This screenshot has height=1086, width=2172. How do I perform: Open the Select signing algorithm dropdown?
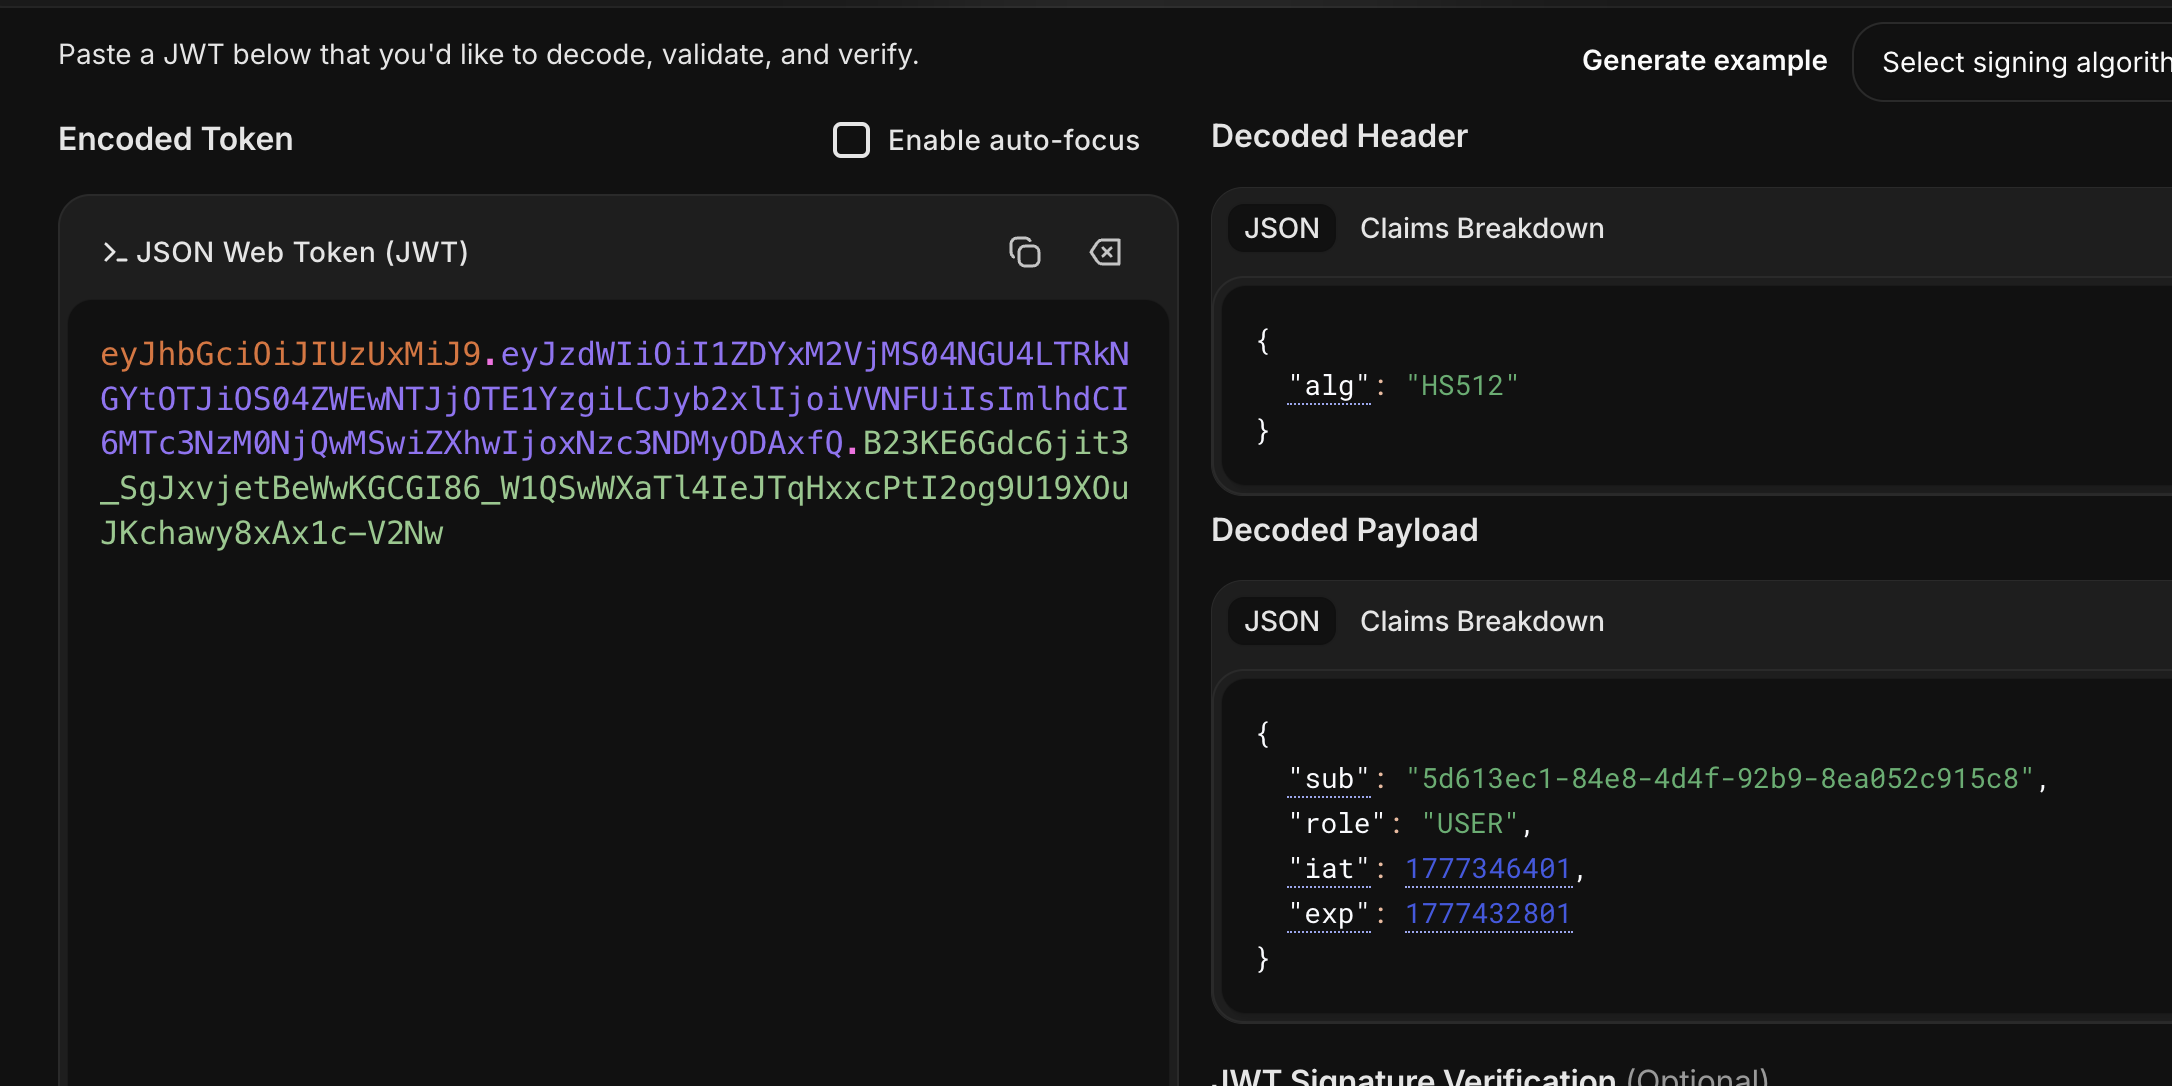[x=2012, y=62]
